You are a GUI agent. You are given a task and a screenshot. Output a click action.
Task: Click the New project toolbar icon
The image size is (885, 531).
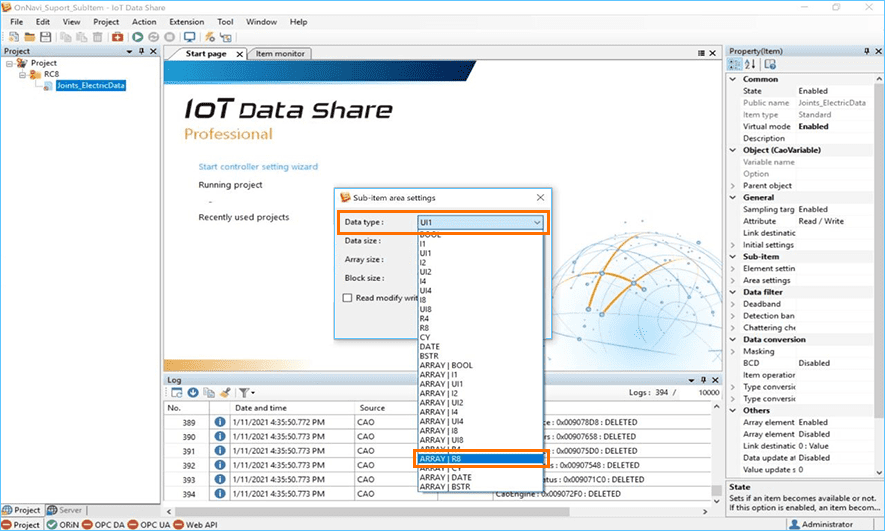tap(14, 37)
